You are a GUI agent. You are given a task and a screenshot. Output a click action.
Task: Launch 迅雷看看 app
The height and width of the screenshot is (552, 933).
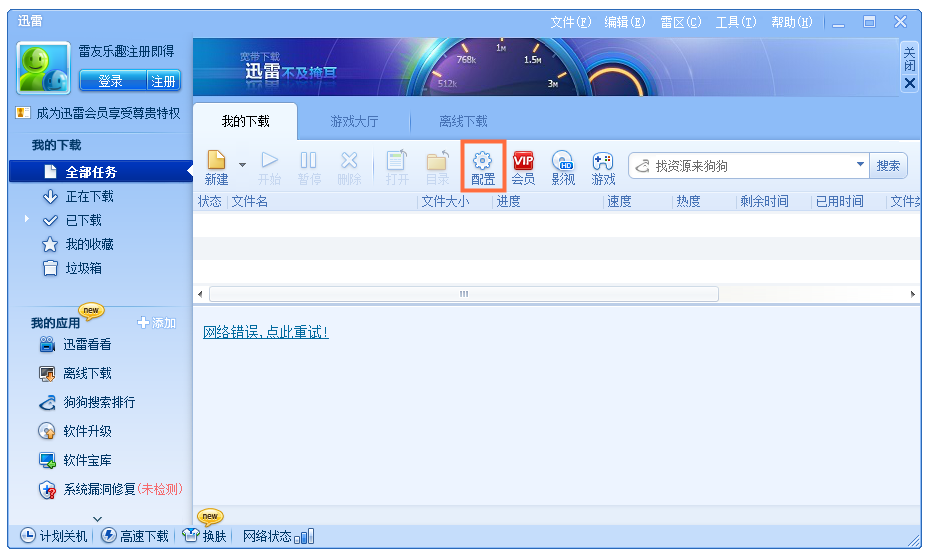point(75,344)
